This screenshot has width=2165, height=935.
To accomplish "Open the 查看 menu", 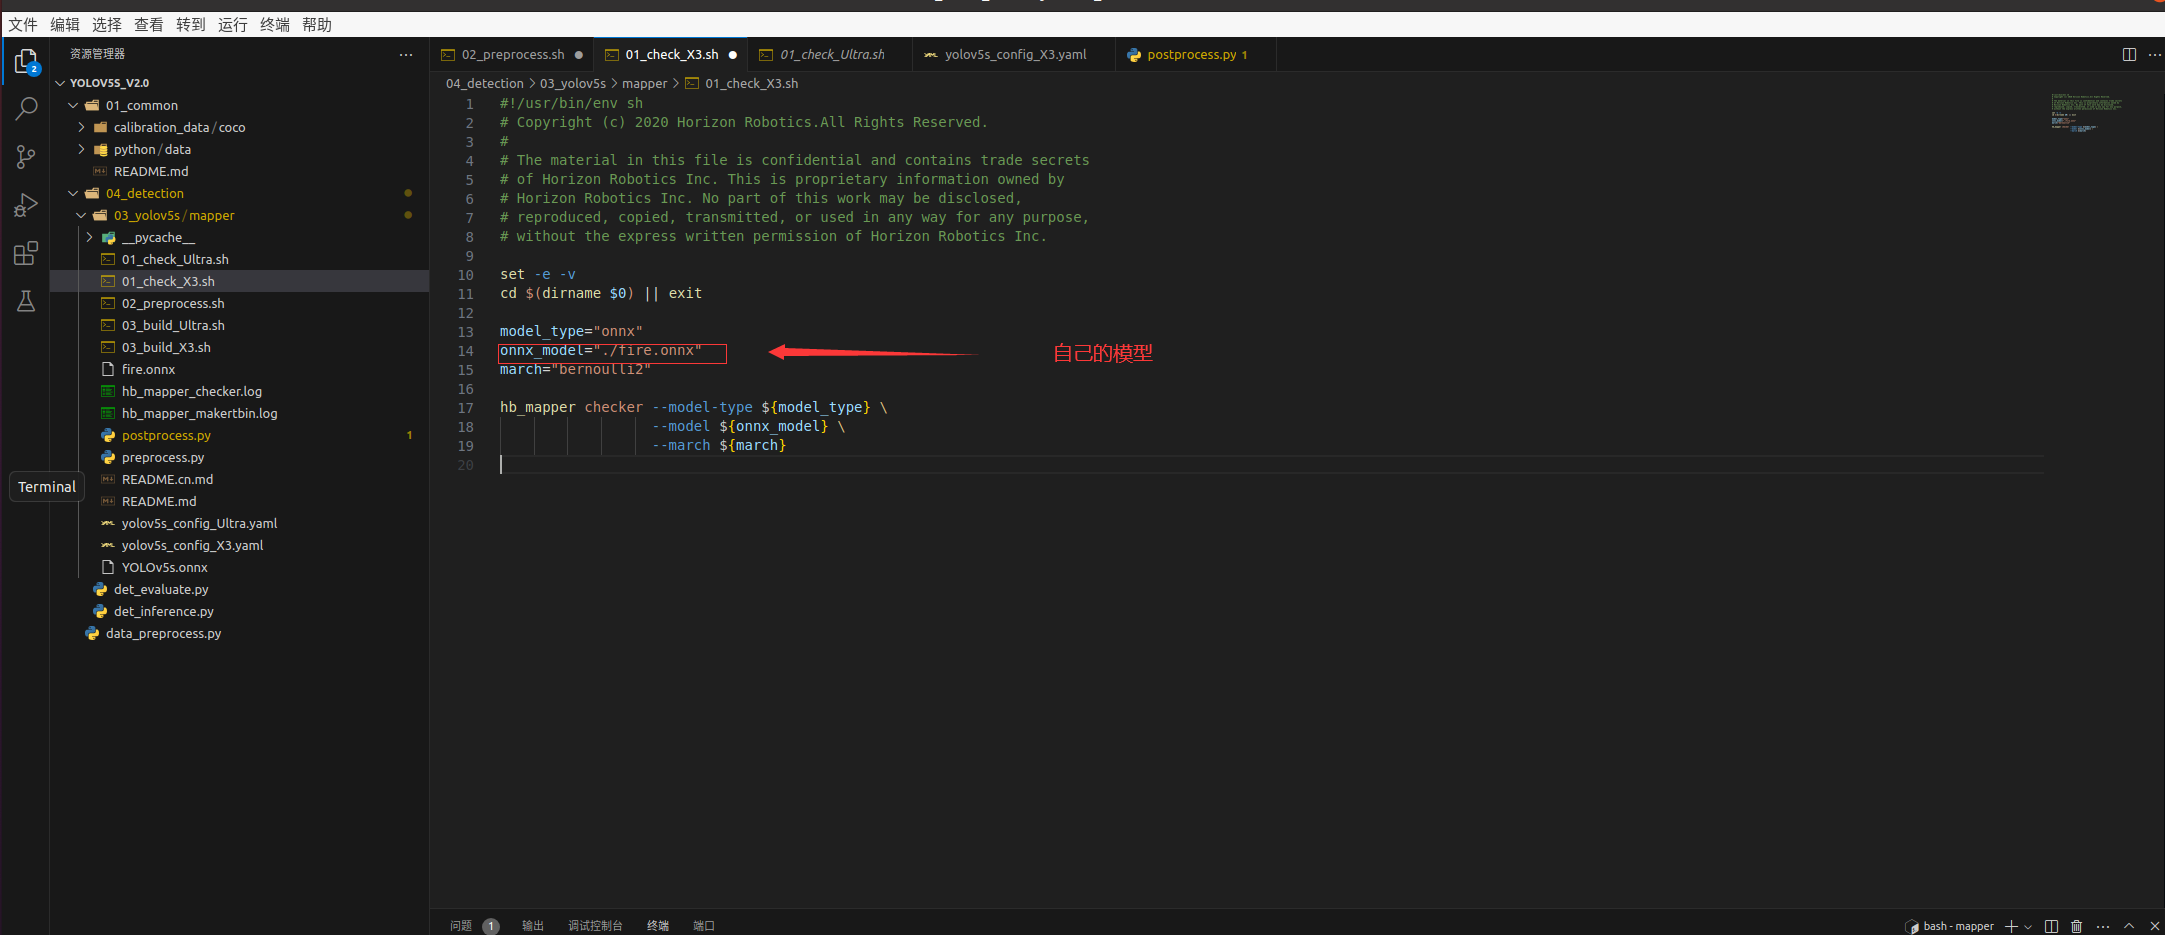I will 149,25.
